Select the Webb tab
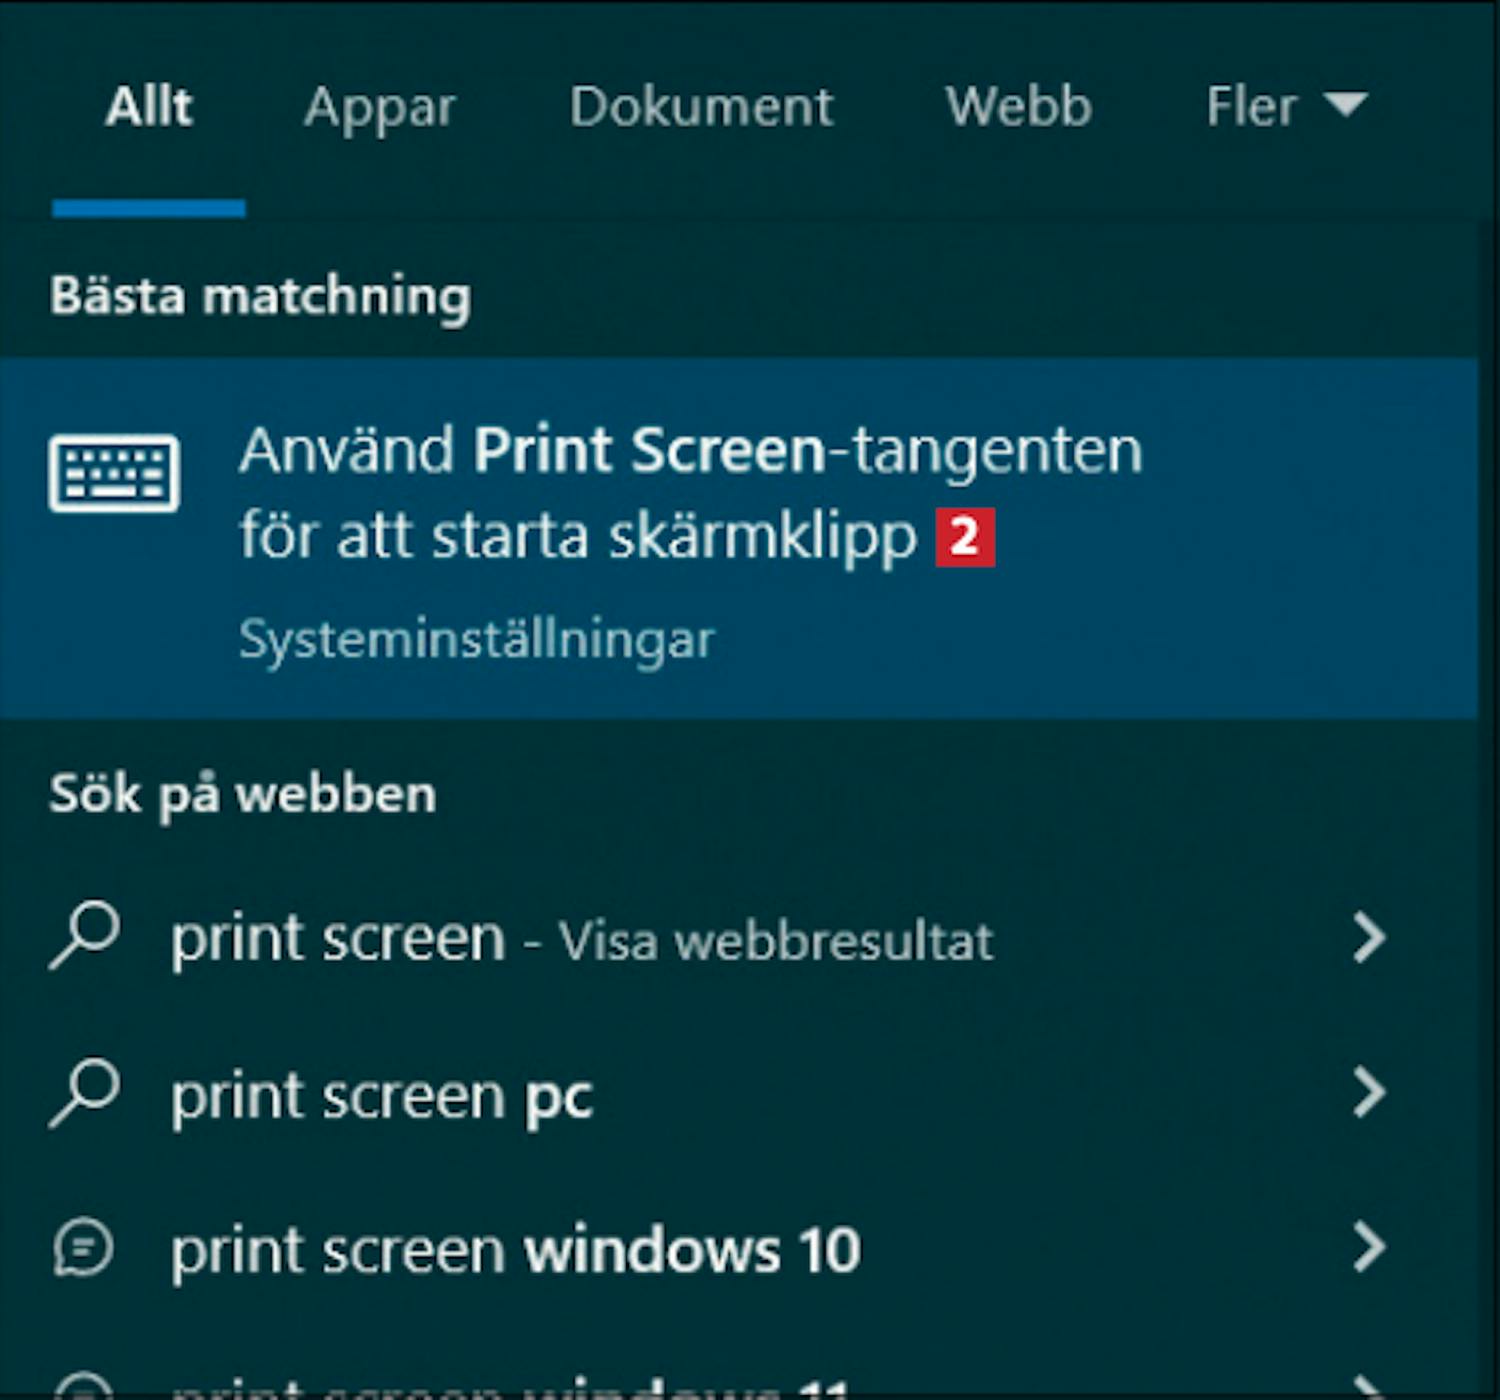 [1019, 106]
